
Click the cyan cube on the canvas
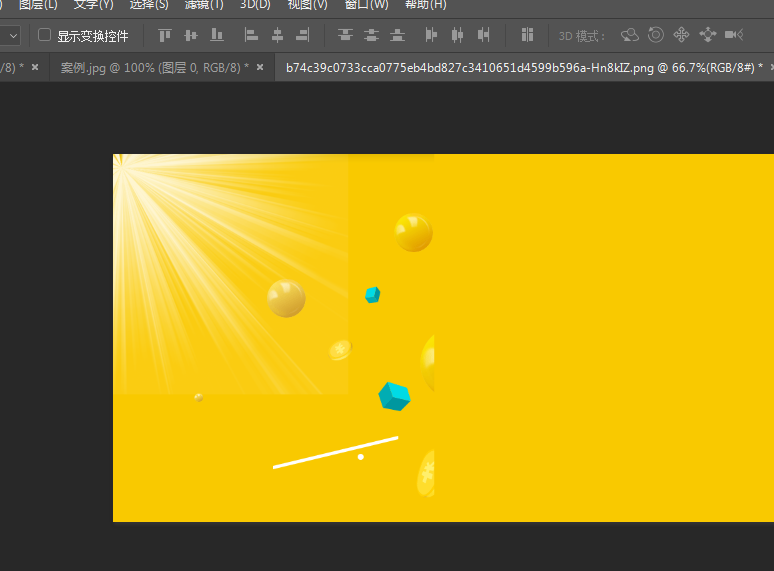pyautogui.click(x=394, y=396)
